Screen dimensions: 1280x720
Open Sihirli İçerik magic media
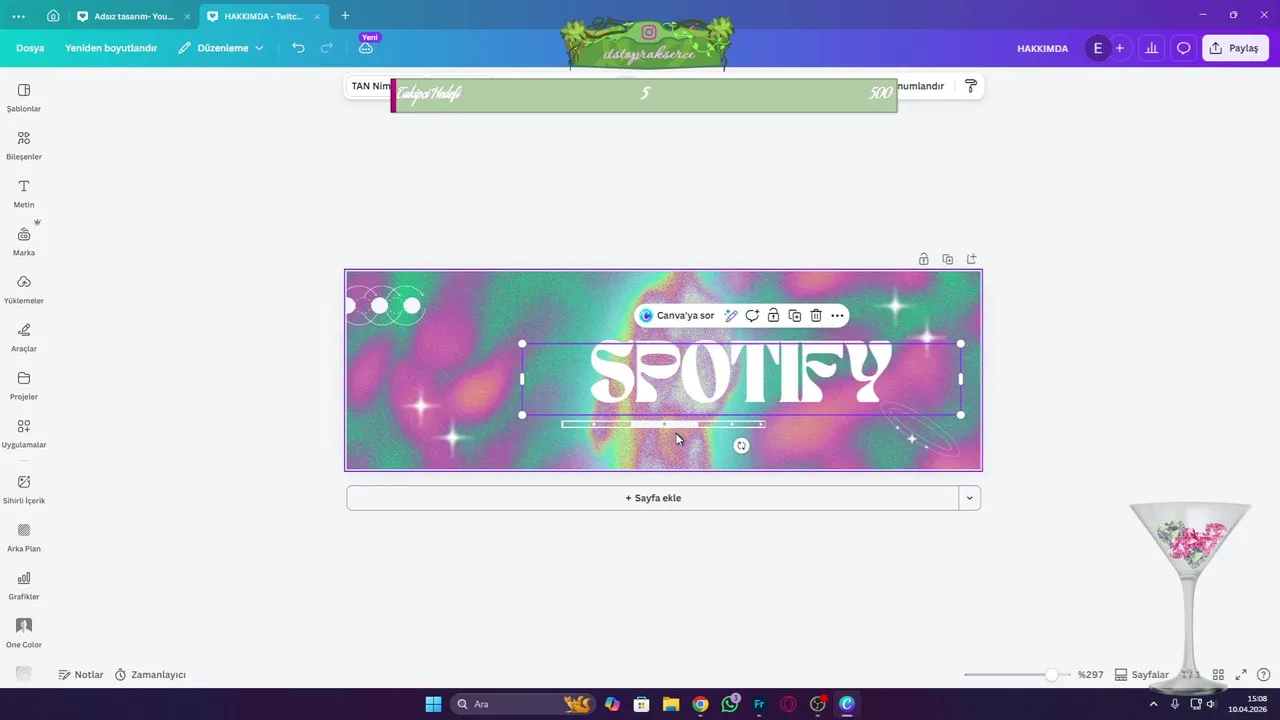click(24, 489)
